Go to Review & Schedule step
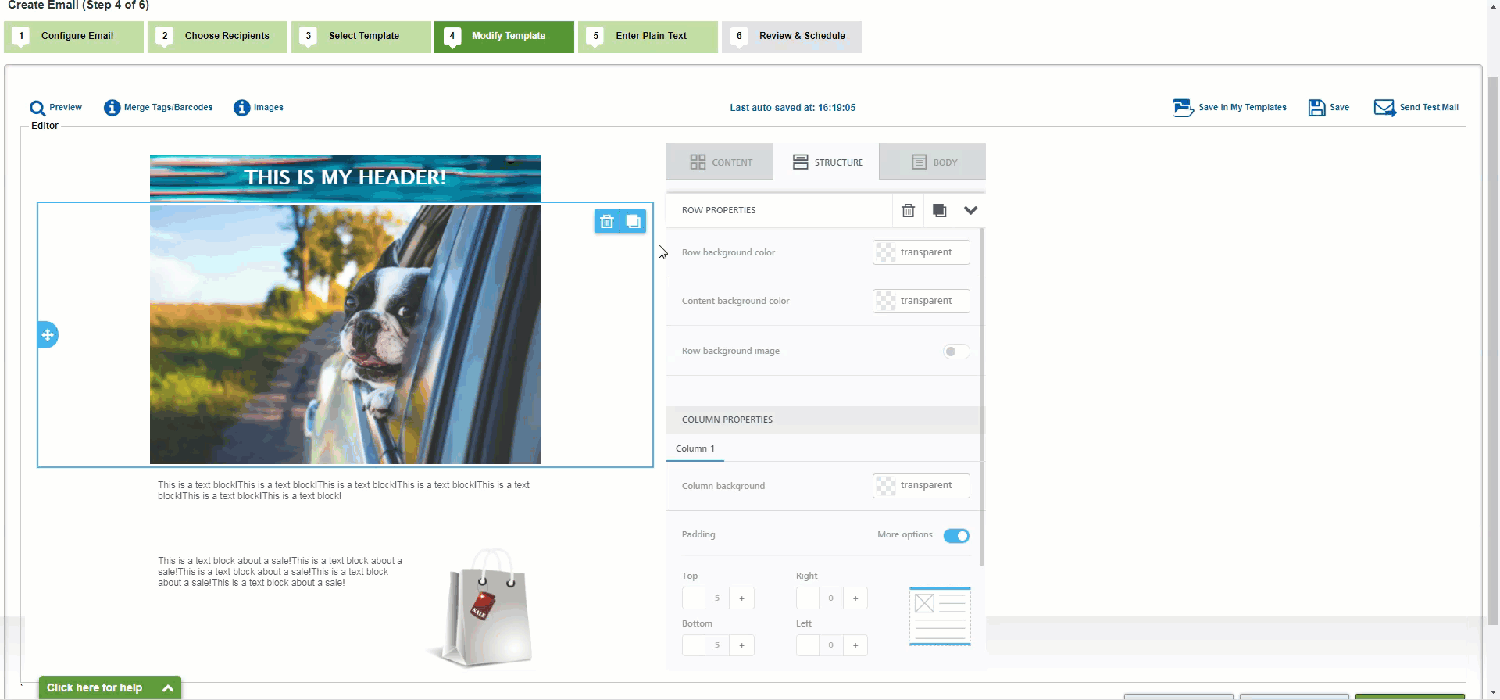 tap(791, 36)
